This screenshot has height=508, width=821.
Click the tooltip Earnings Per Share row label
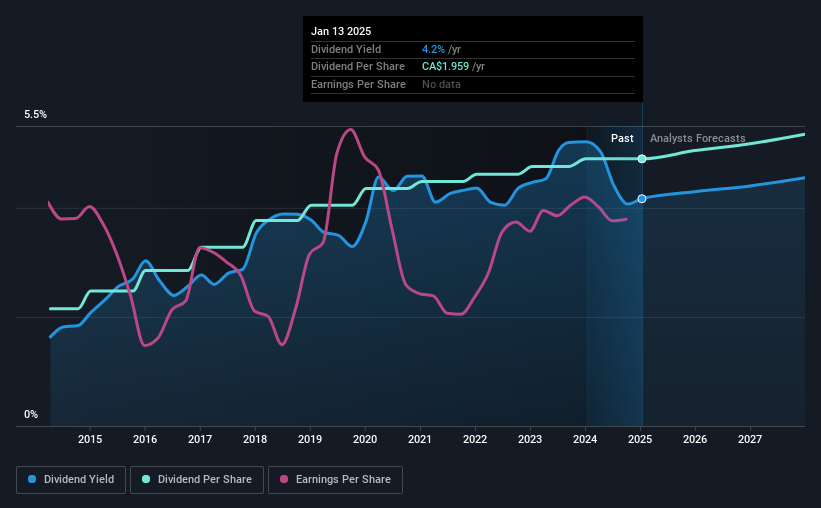[x=358, y=84]
